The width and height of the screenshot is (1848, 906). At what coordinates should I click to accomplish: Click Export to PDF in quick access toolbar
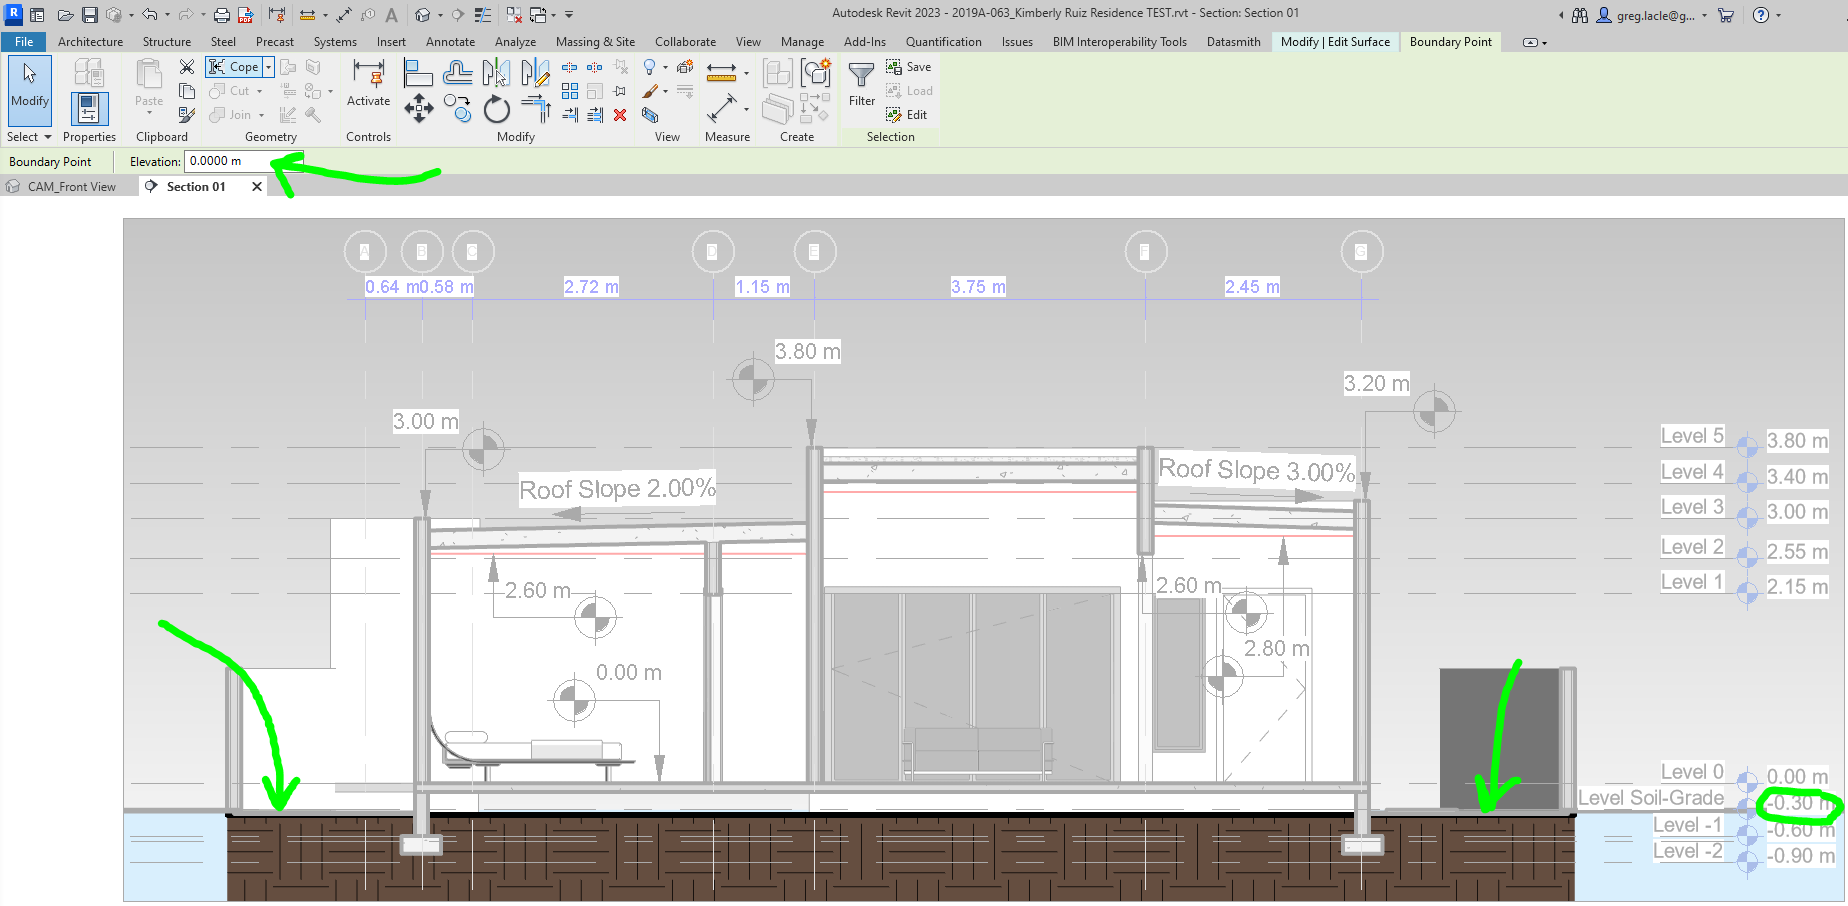coord(246,15)
